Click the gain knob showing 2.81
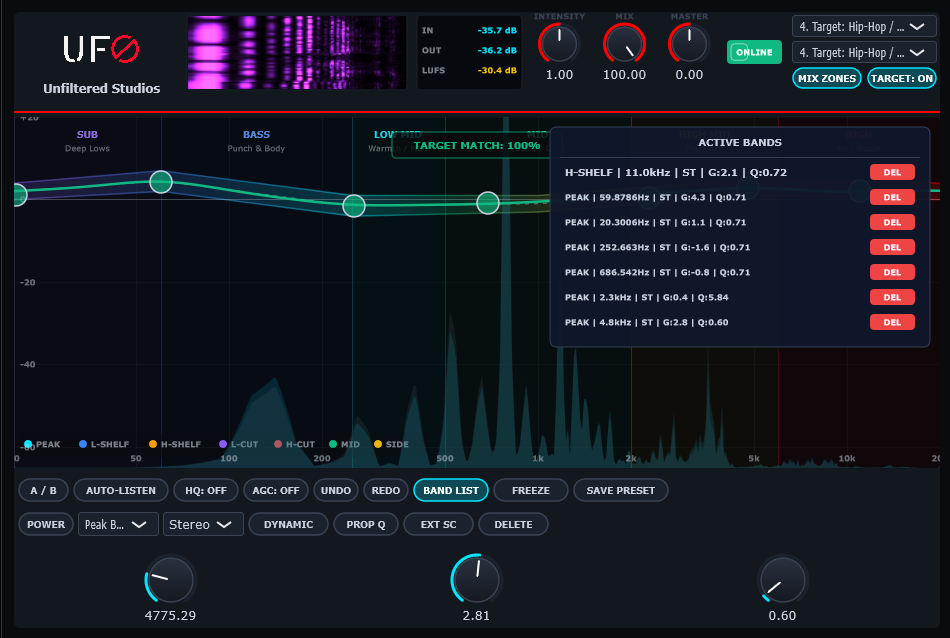The width and height of the screenshot is (950, 638). coord(476,580)
